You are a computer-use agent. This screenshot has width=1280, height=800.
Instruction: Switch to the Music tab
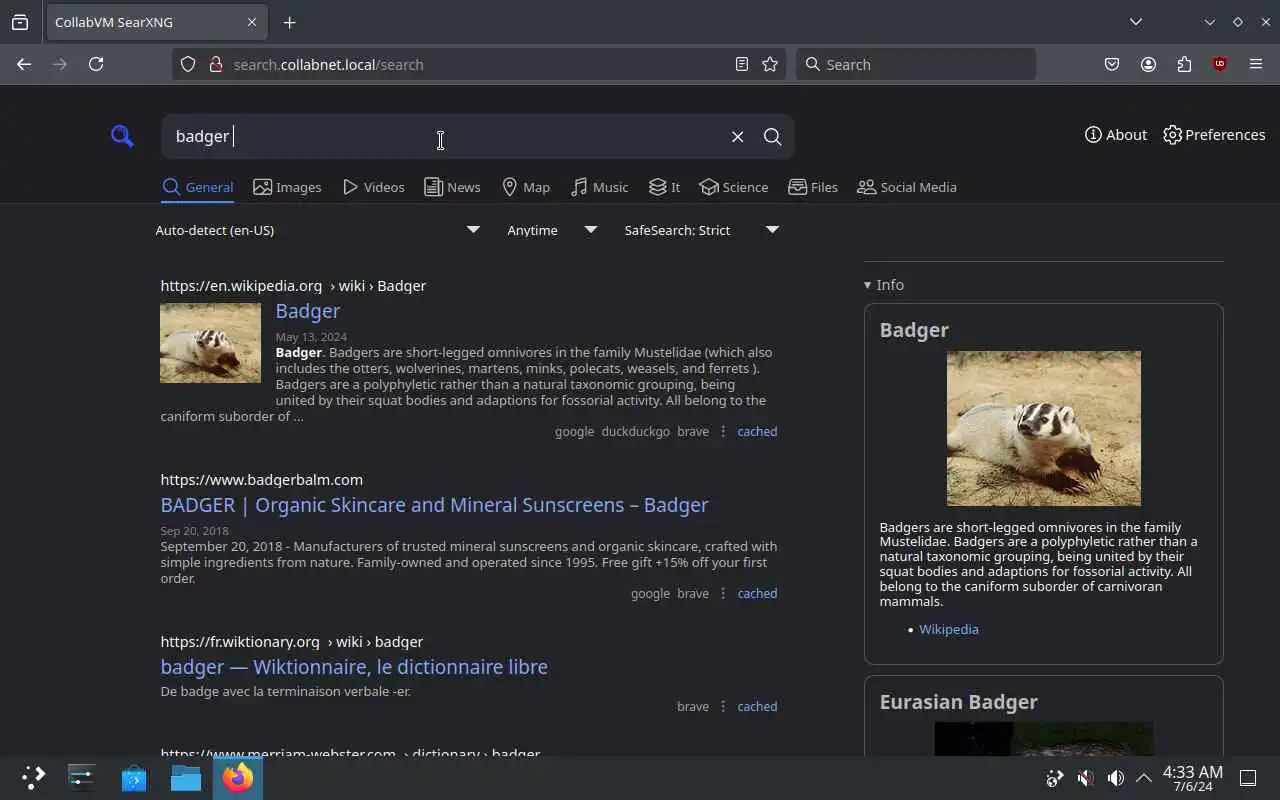coord(599,187)
